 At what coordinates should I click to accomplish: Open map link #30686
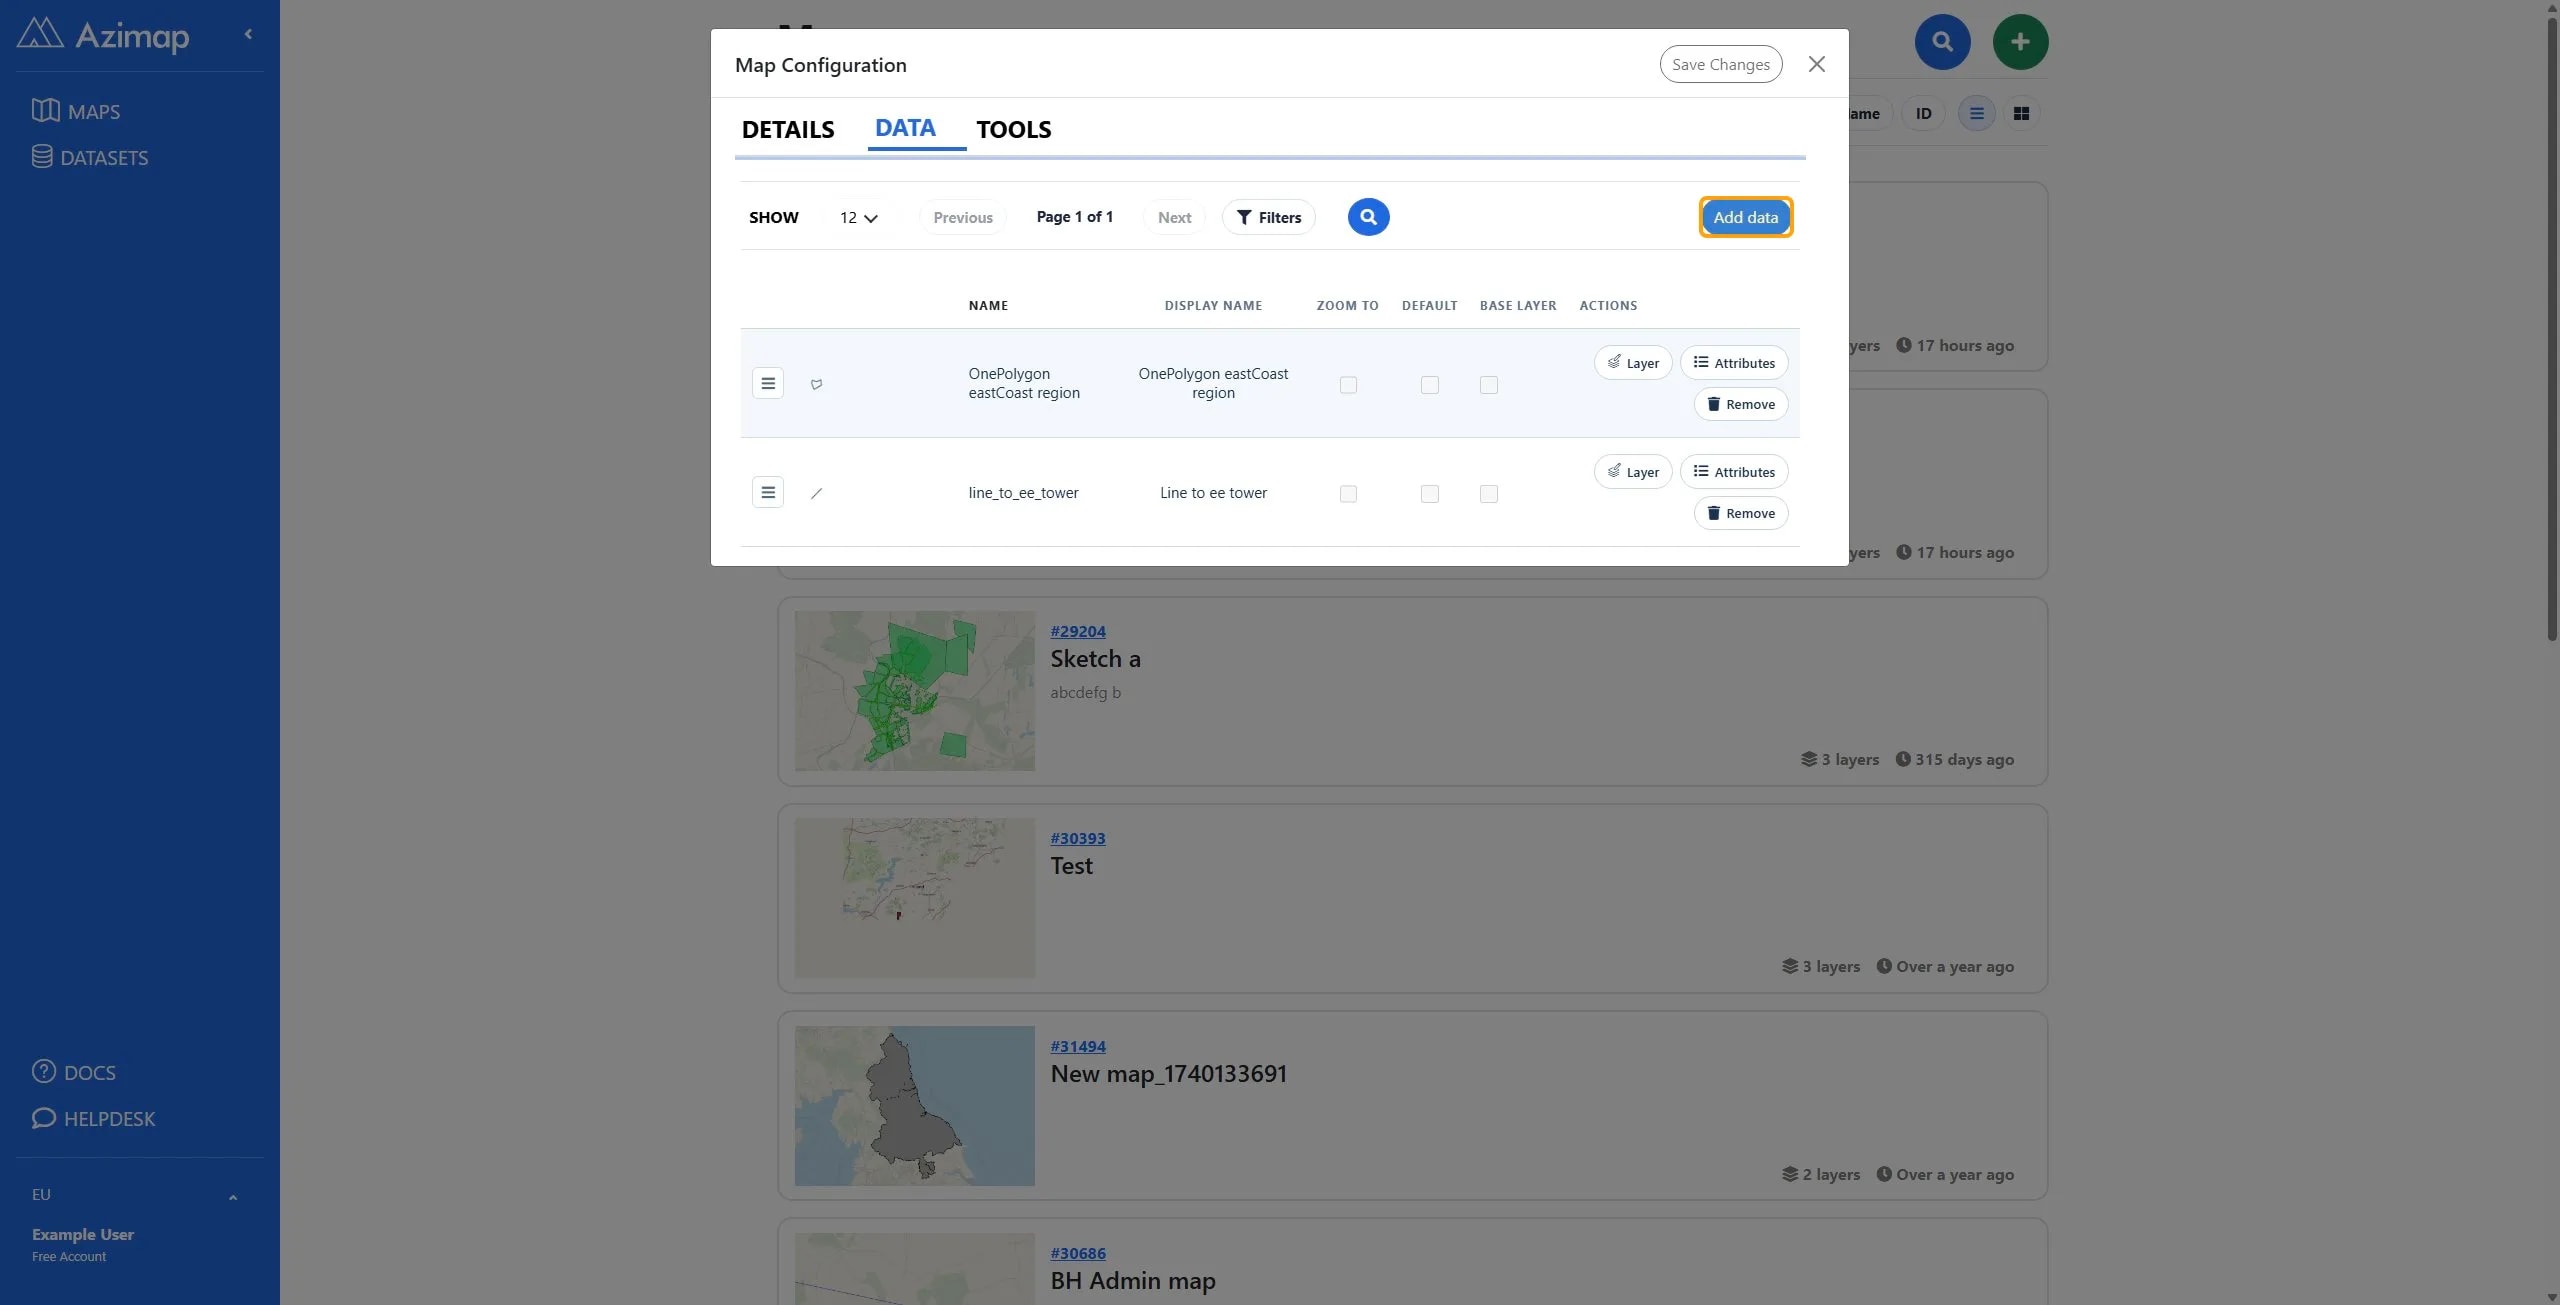pyautogui.click(x=1078, y=1253)
